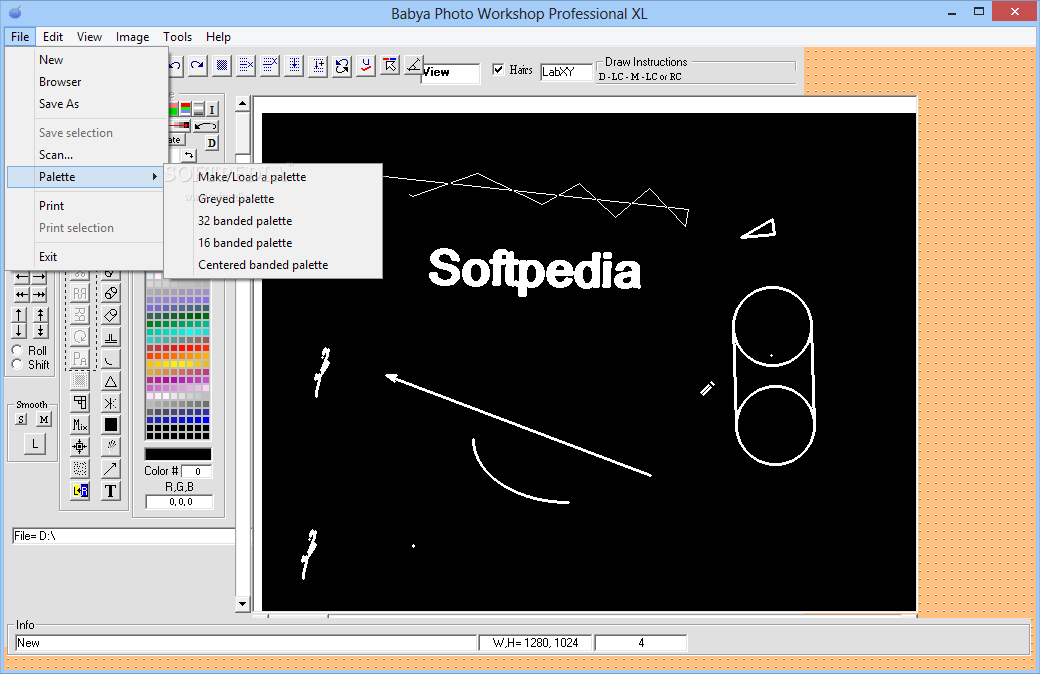Click the Smooth L button
Screen dimensions: 1040x674
(35, 444)
